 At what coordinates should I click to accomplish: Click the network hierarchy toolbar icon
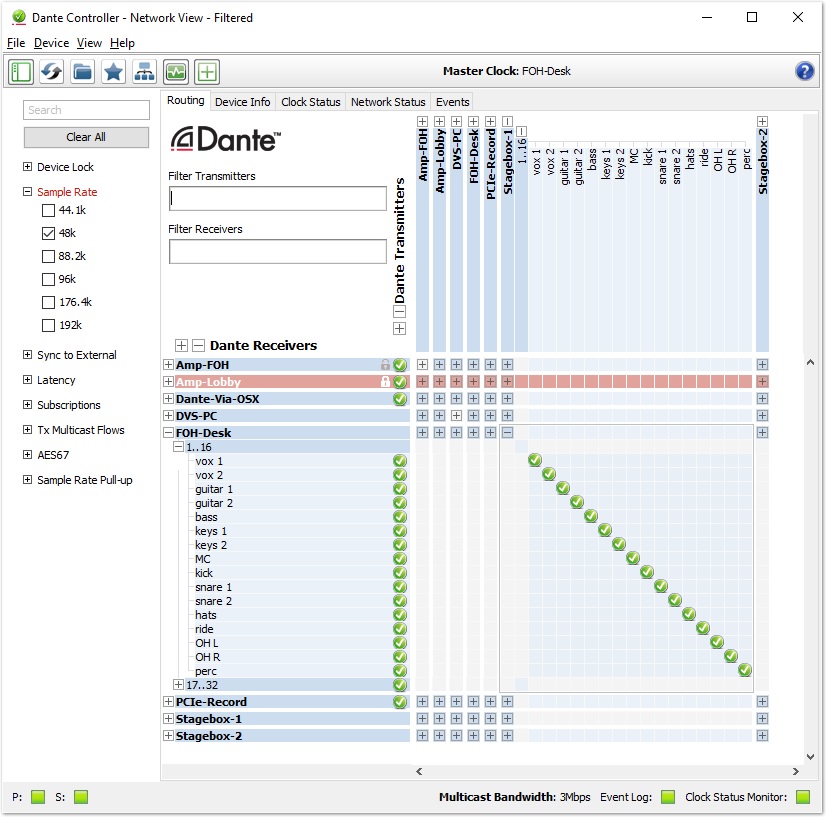click(145, 71)
